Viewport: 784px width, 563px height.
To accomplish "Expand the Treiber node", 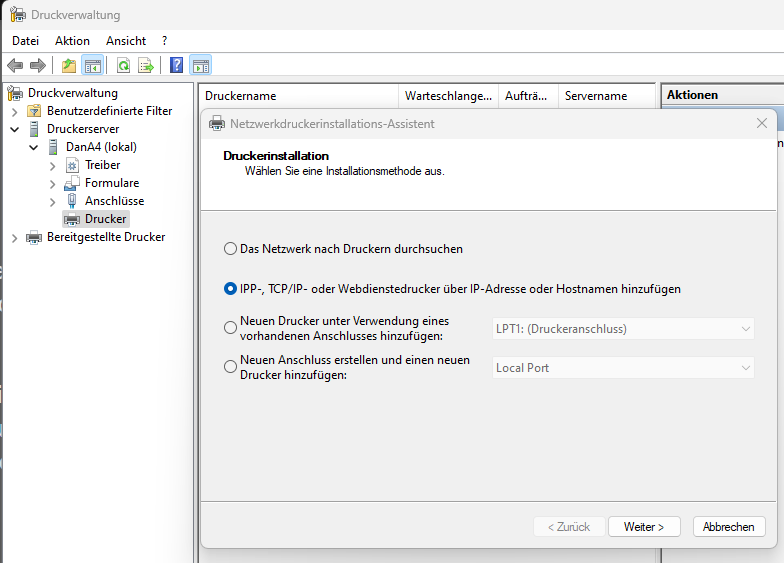I will click(52, 166).
